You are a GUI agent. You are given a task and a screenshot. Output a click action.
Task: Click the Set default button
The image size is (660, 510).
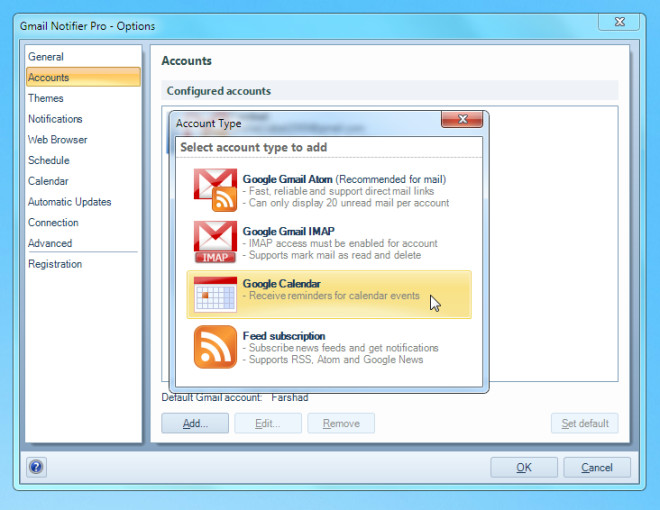(585, 423)
